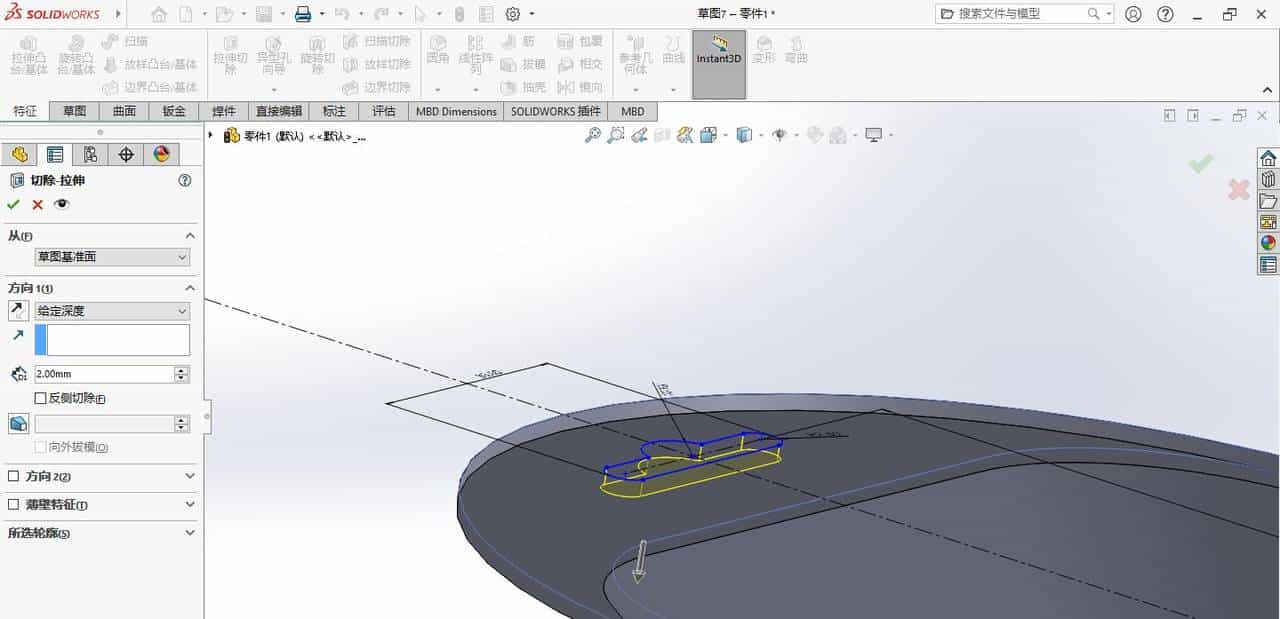
Task: Switch to the 评估 ribbon tab
Action: coord(384,111)
